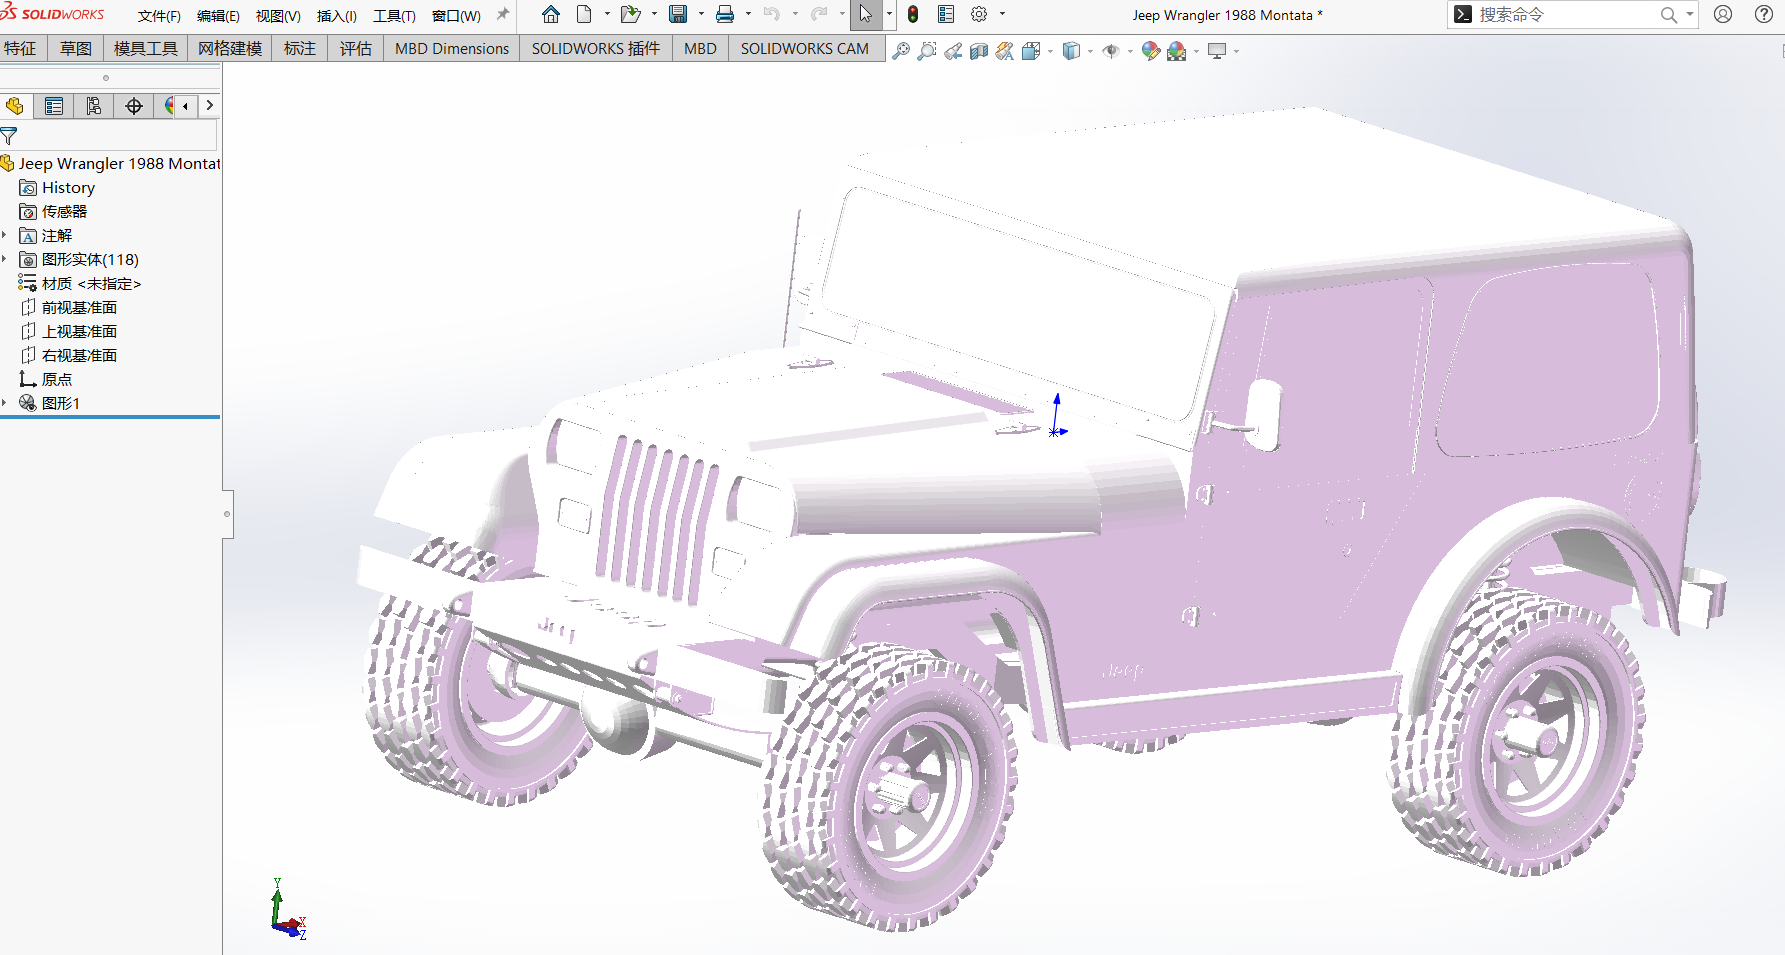
Task: Open File Properties list icon
Action: click(946, 14)
